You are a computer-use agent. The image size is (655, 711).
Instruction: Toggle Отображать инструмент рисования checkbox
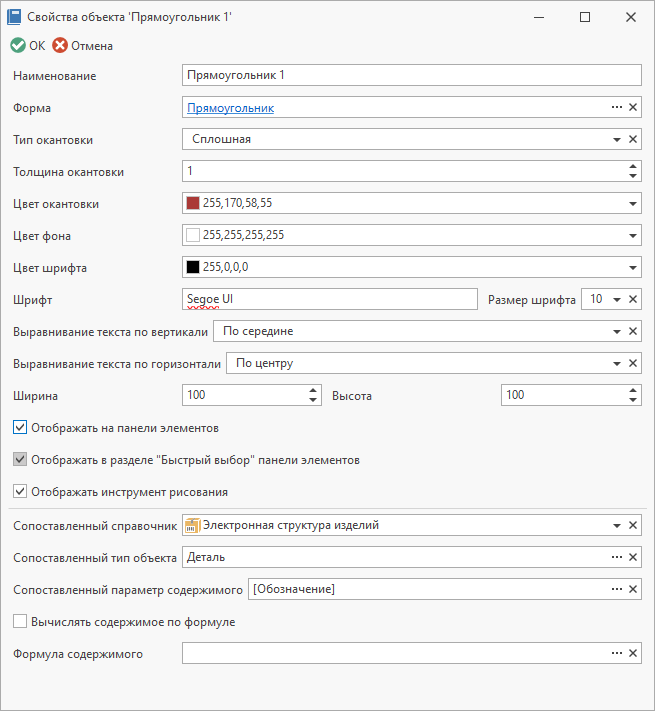(20, 492)
